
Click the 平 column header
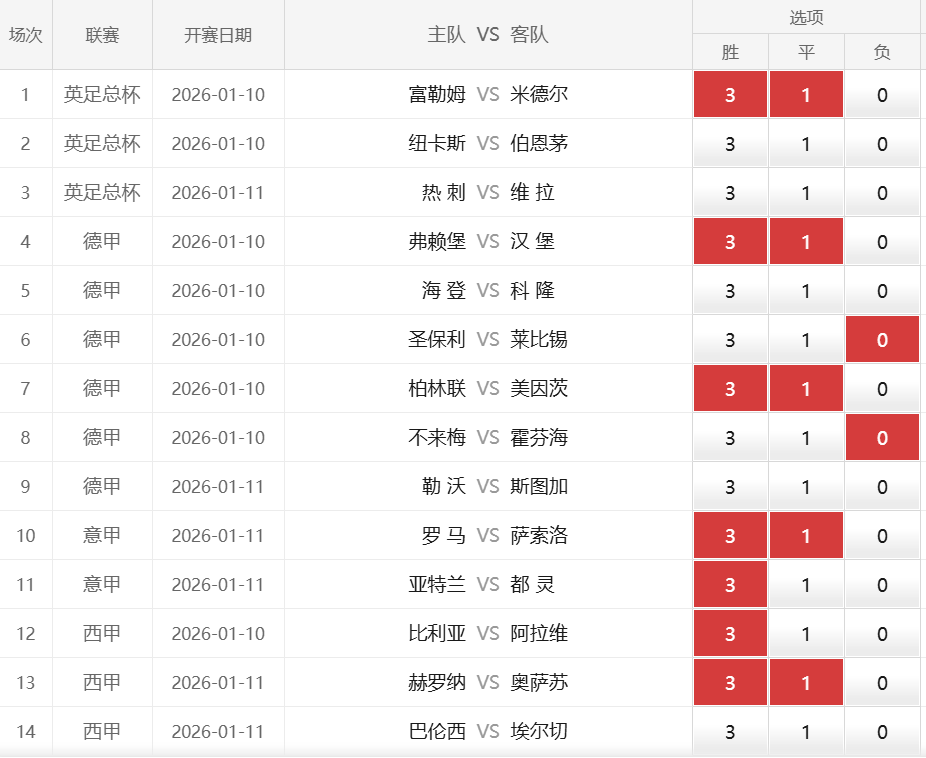(x=806, y=51)
